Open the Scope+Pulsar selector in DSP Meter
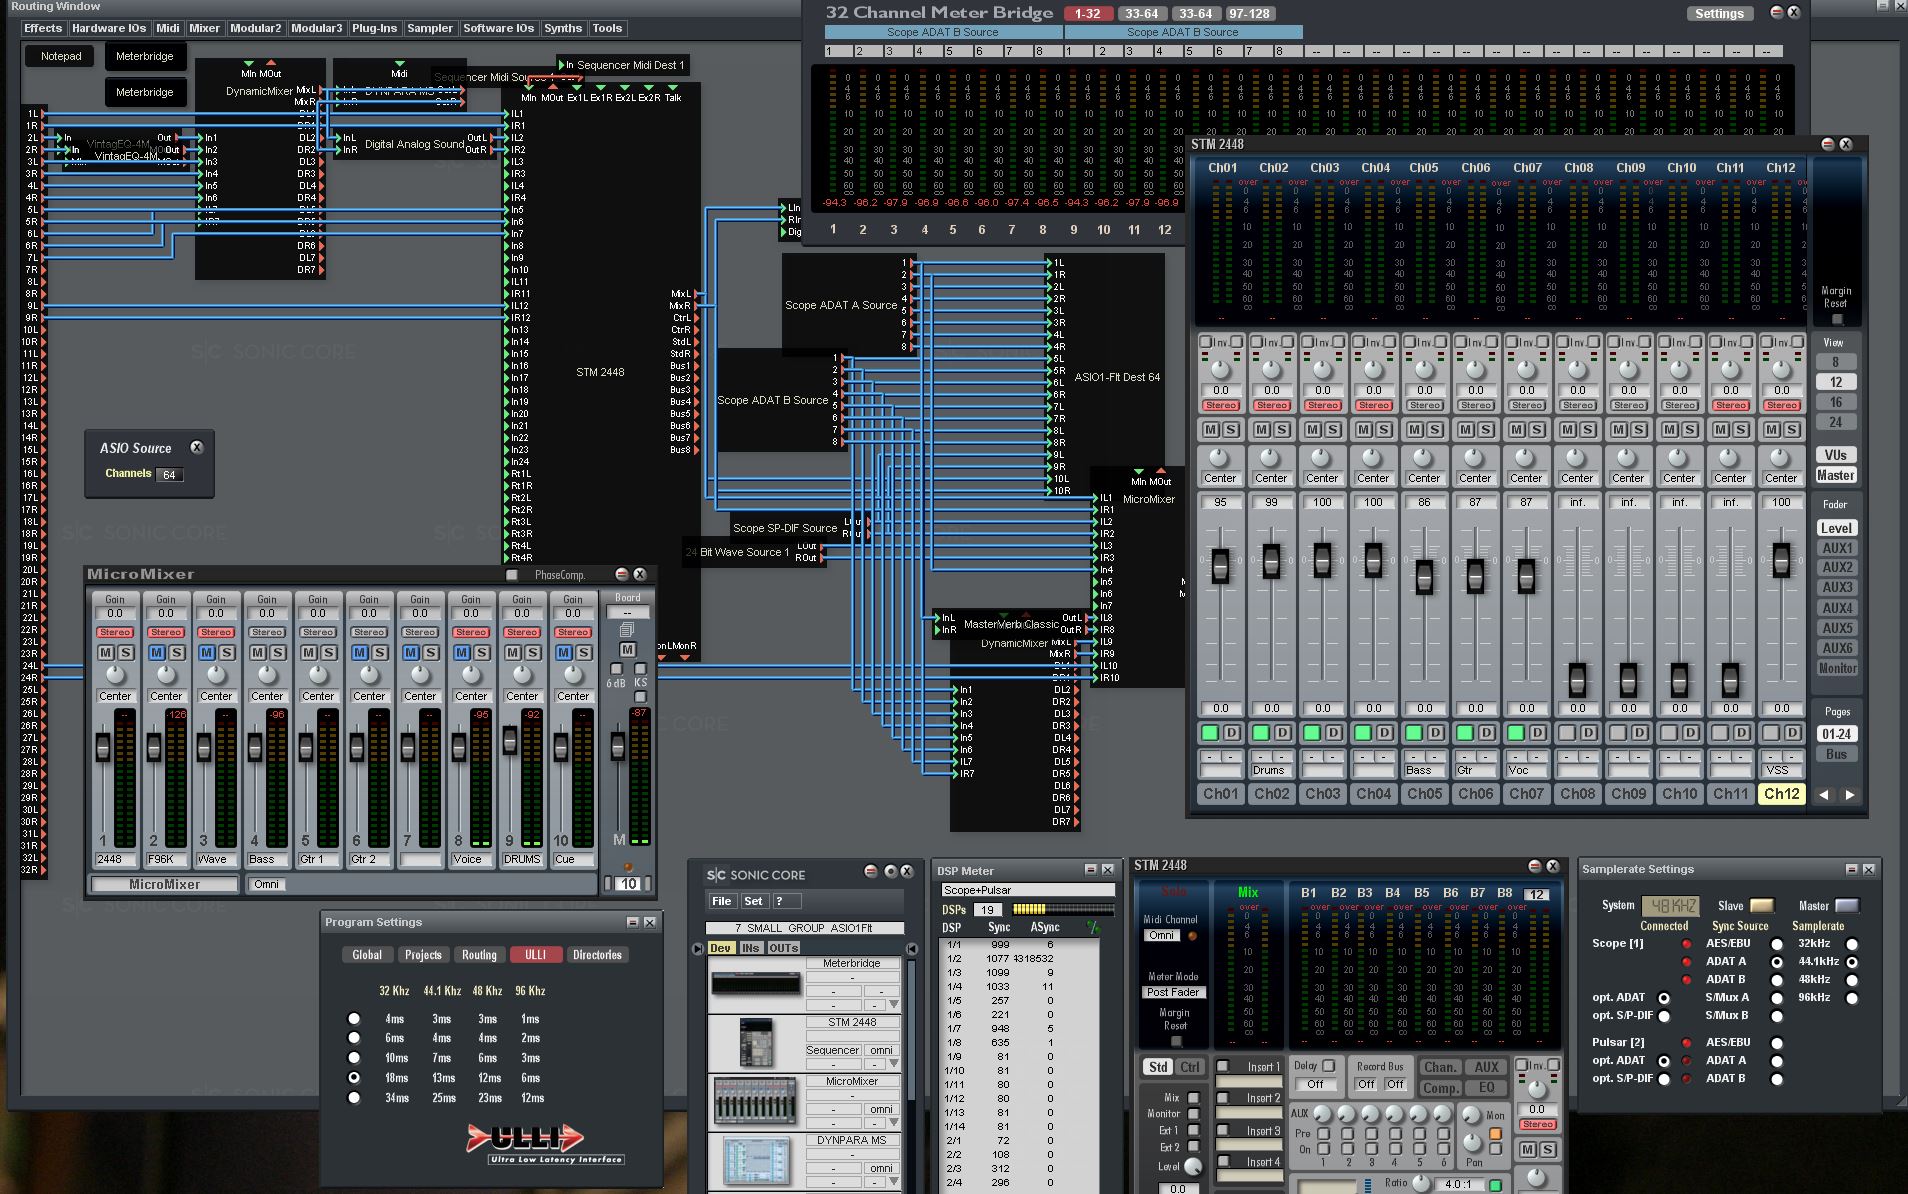This screenshot has width=1908, height=1194. pyautogui.click(x=1027, y=890)
